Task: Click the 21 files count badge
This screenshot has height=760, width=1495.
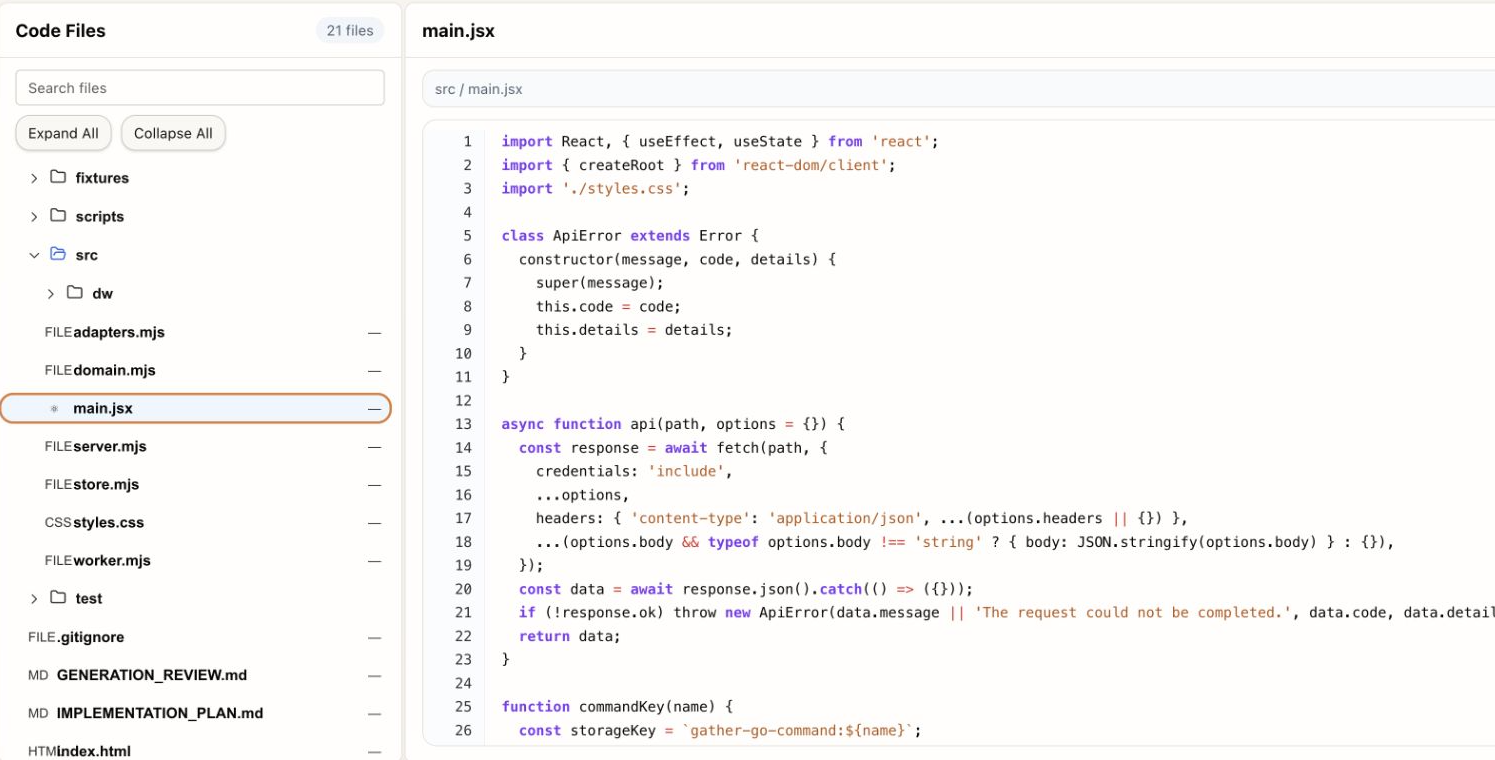Action: click(x=350, y=31)
